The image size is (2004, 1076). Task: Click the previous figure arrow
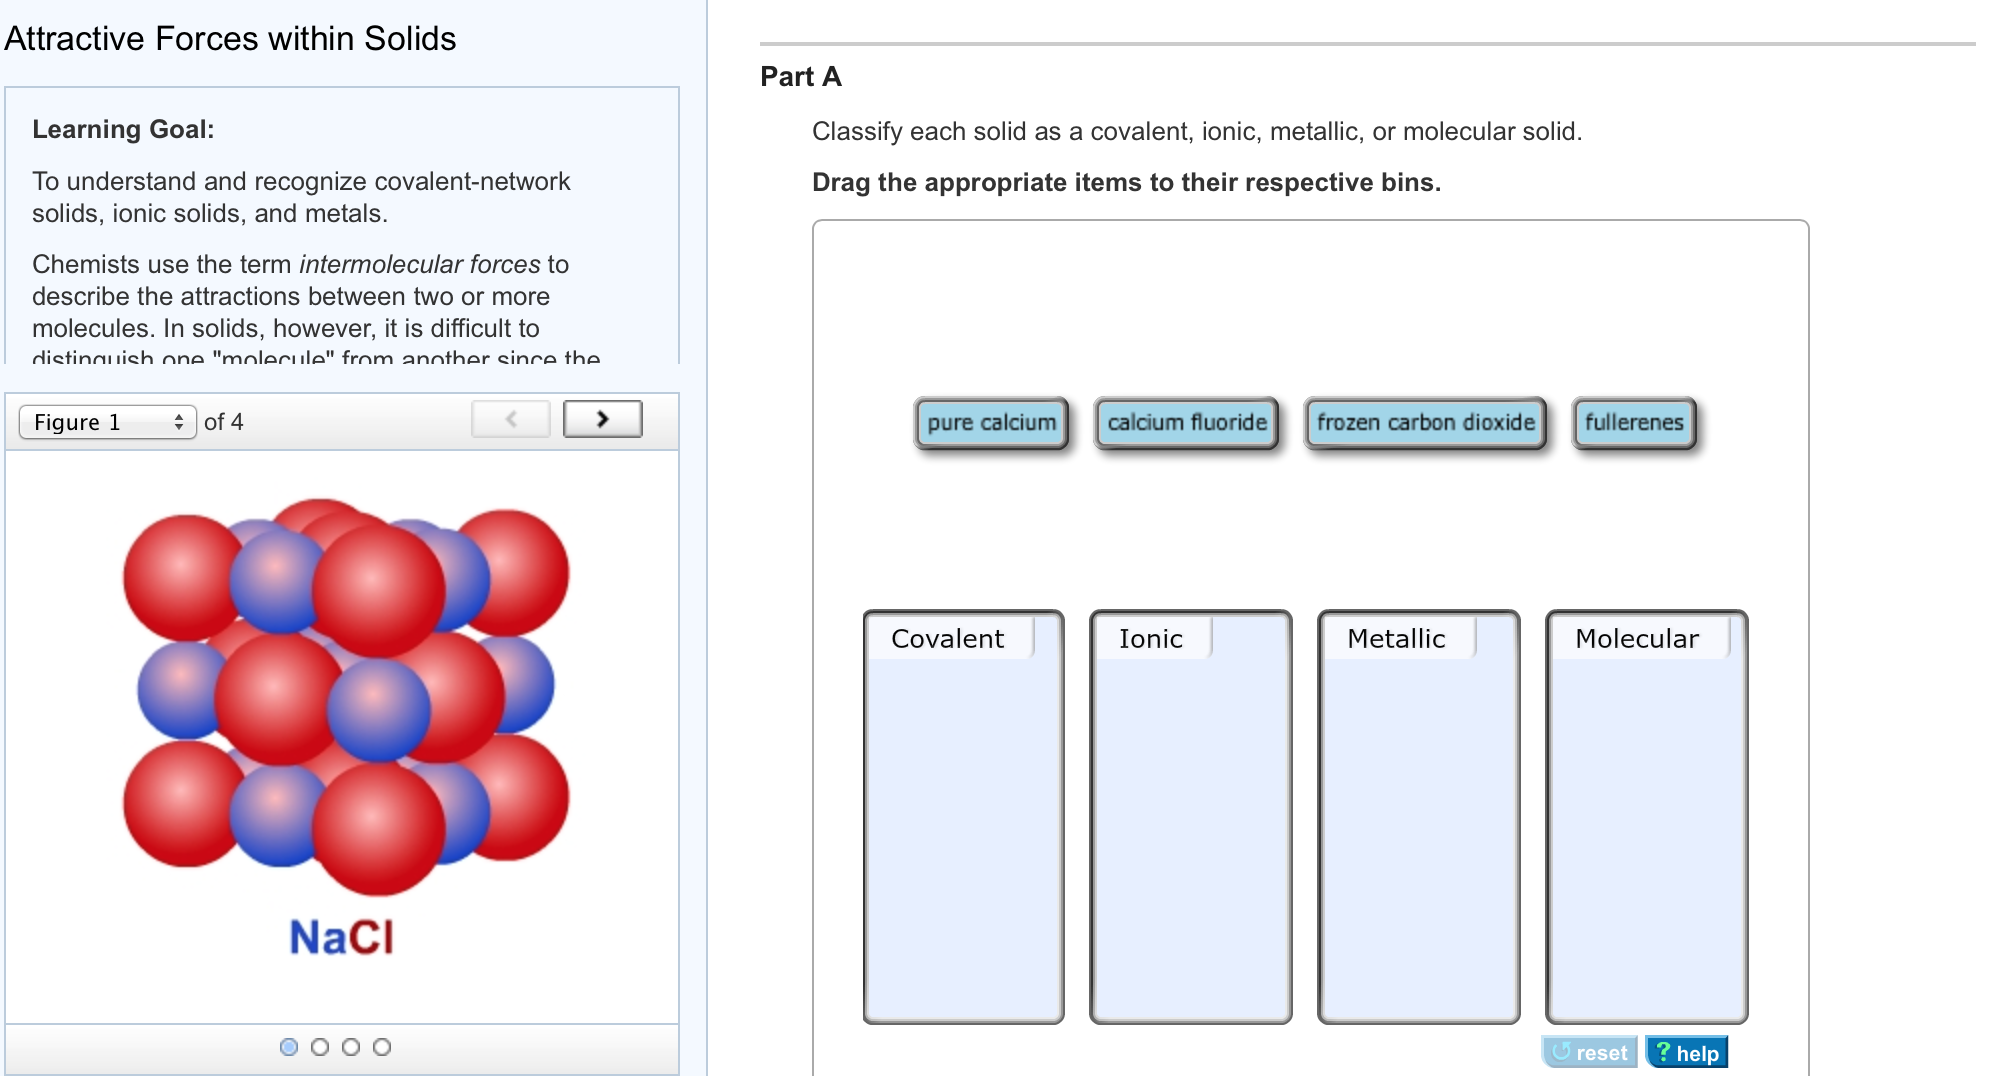click(x=510, y=419)
